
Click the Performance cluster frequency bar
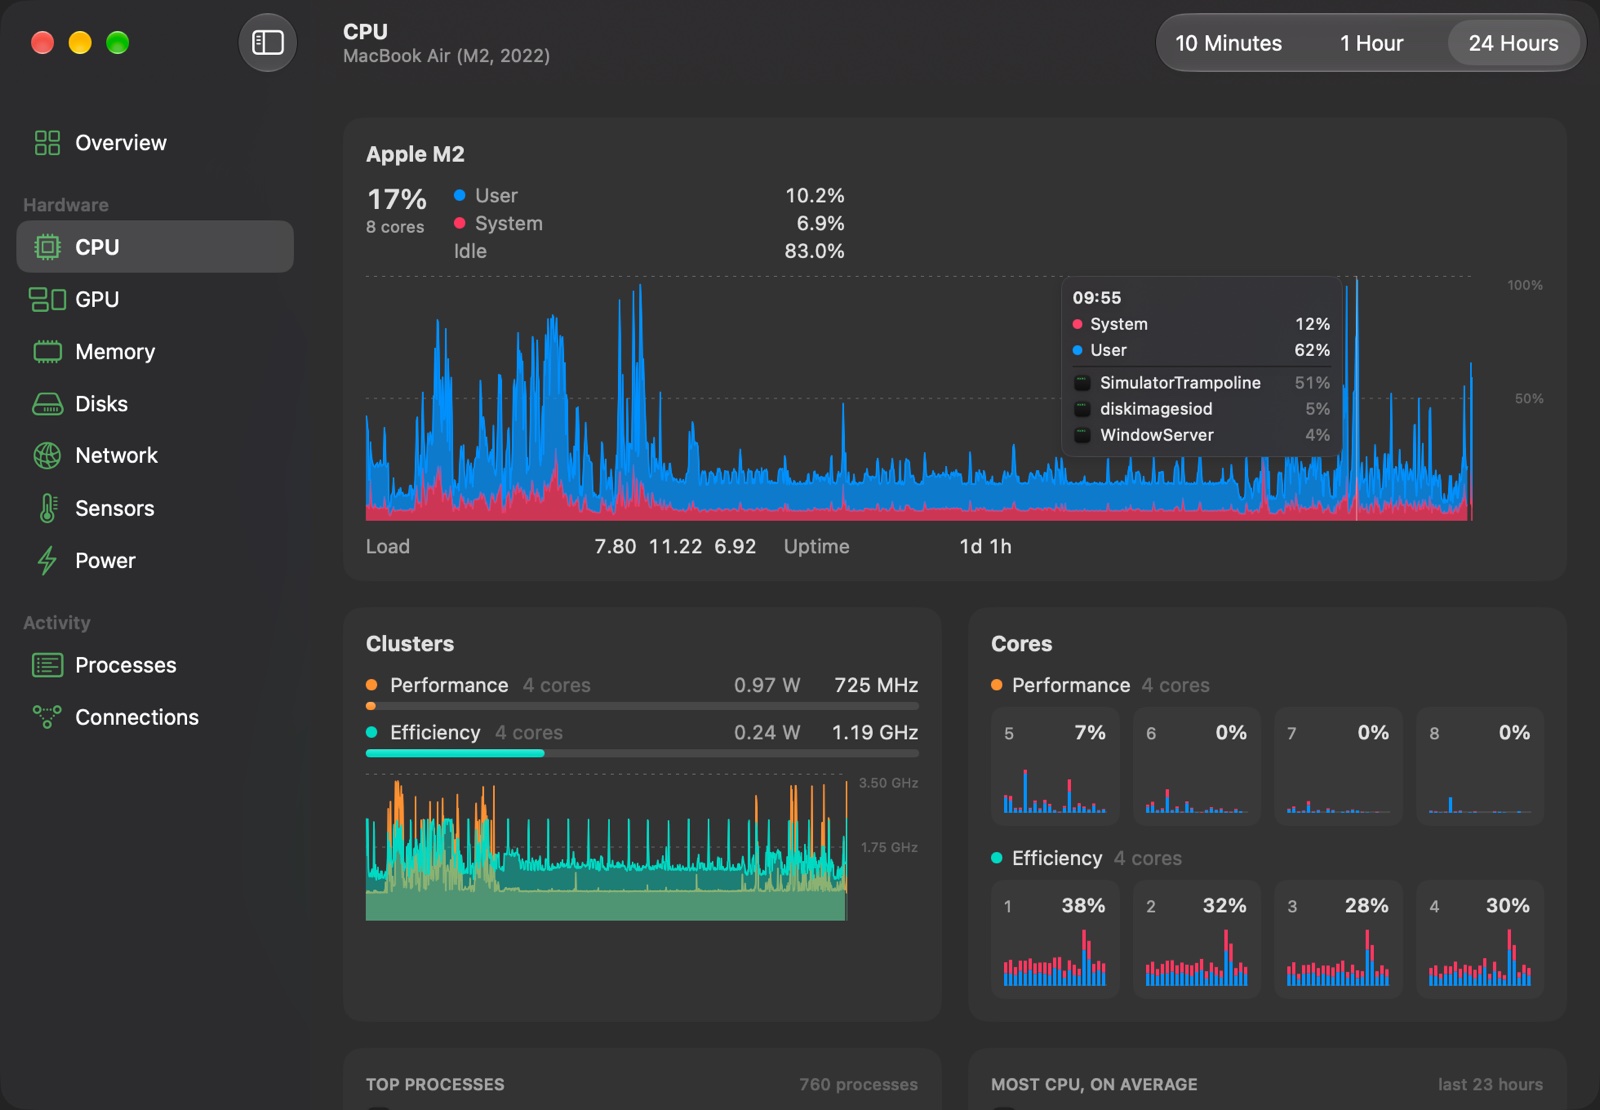pos(642,706)
